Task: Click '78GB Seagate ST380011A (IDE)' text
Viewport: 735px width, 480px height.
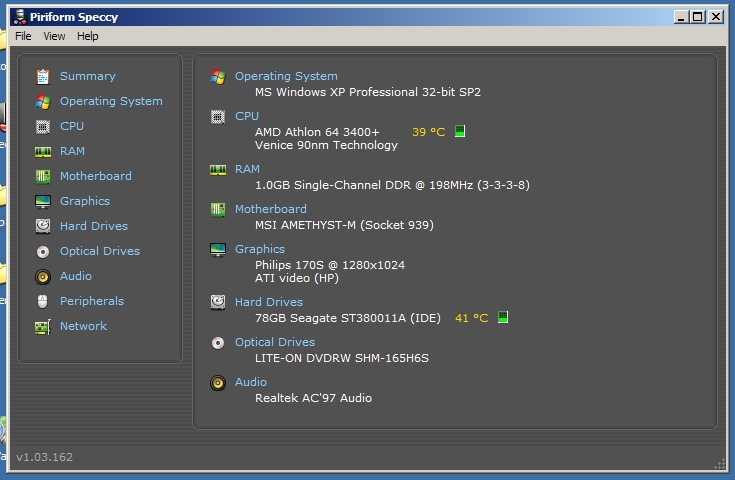Action: pos(348,318)
